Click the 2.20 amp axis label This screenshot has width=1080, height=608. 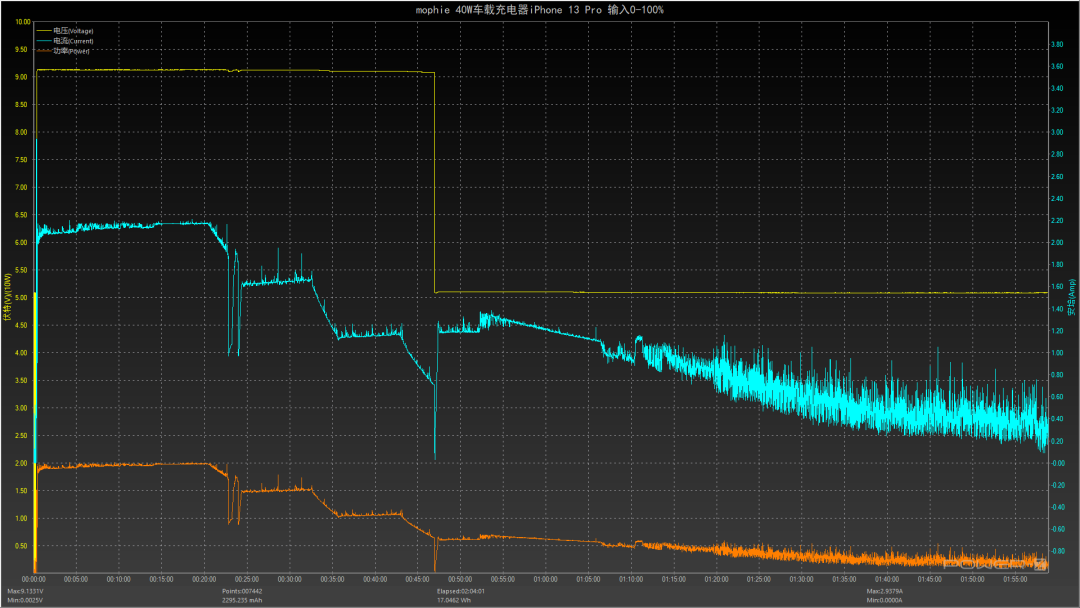click(1057, 221)
